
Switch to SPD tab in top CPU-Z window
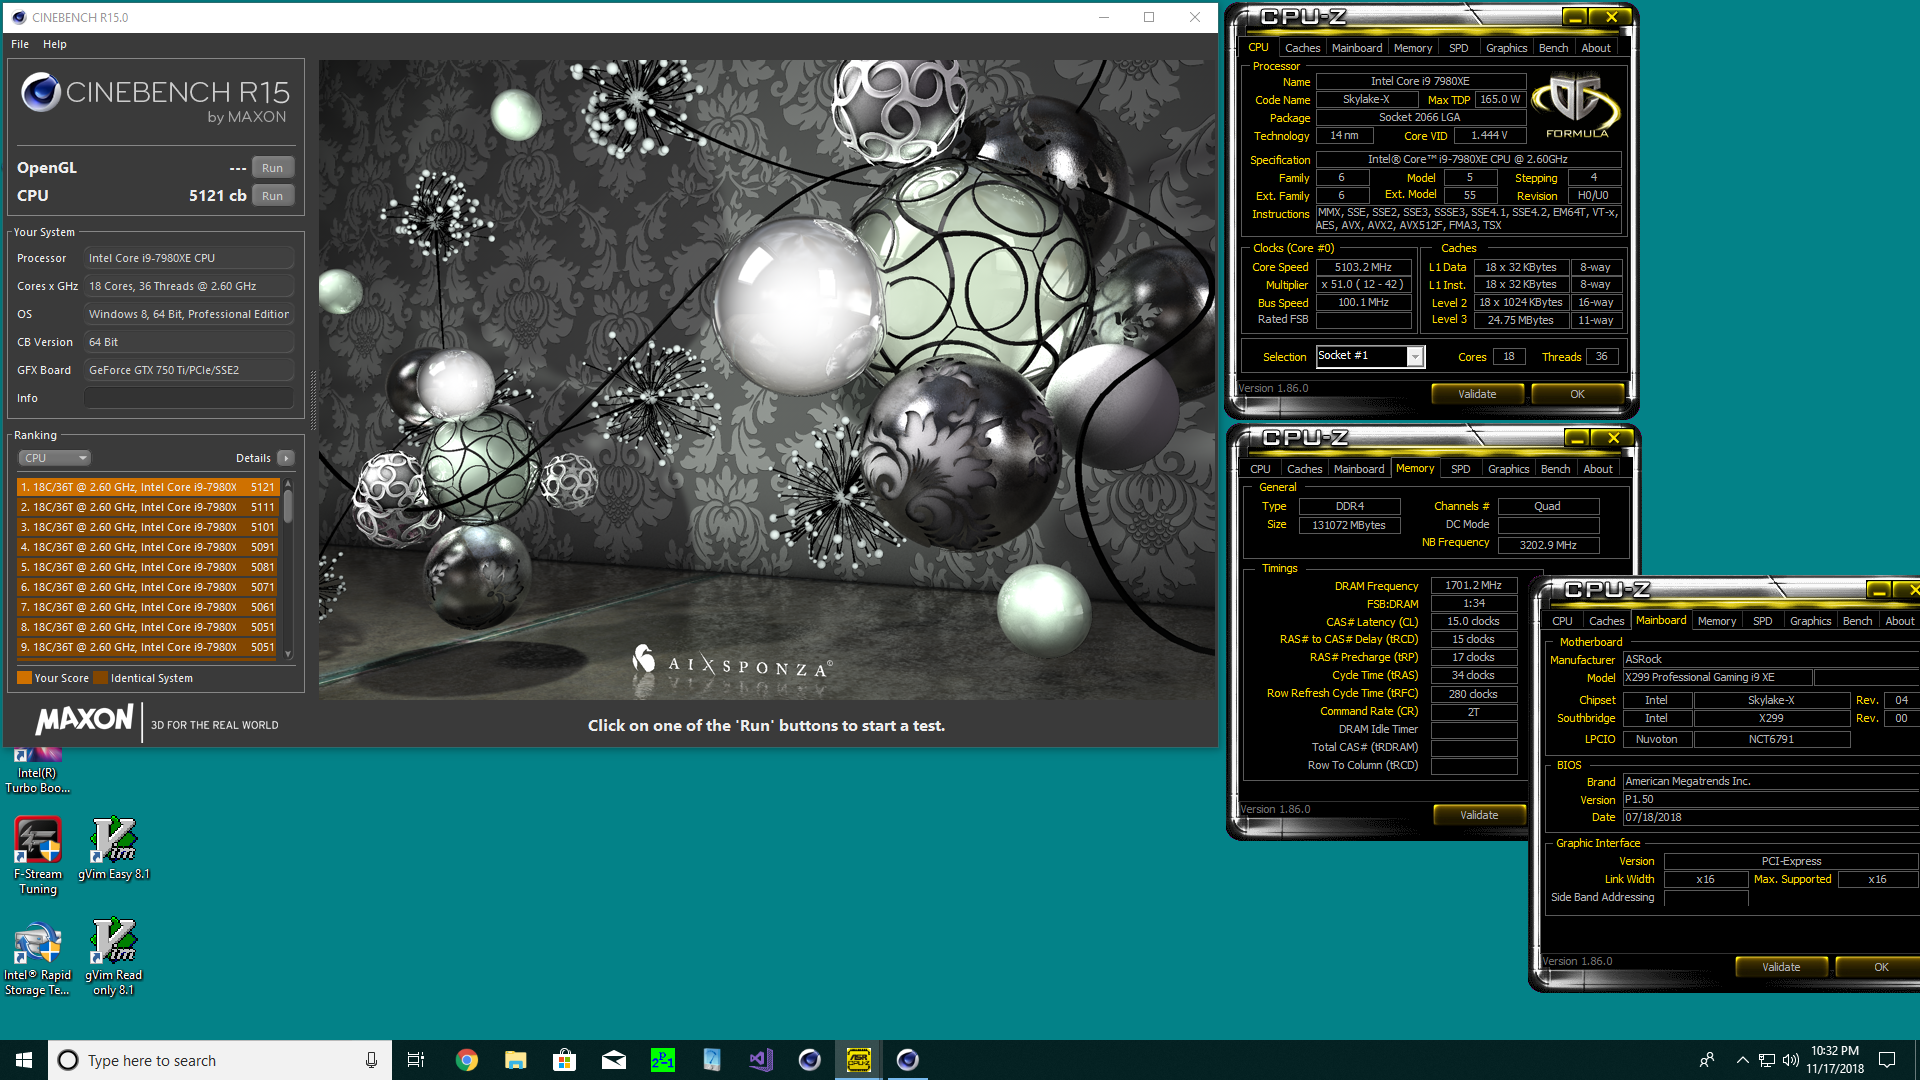1459,48
